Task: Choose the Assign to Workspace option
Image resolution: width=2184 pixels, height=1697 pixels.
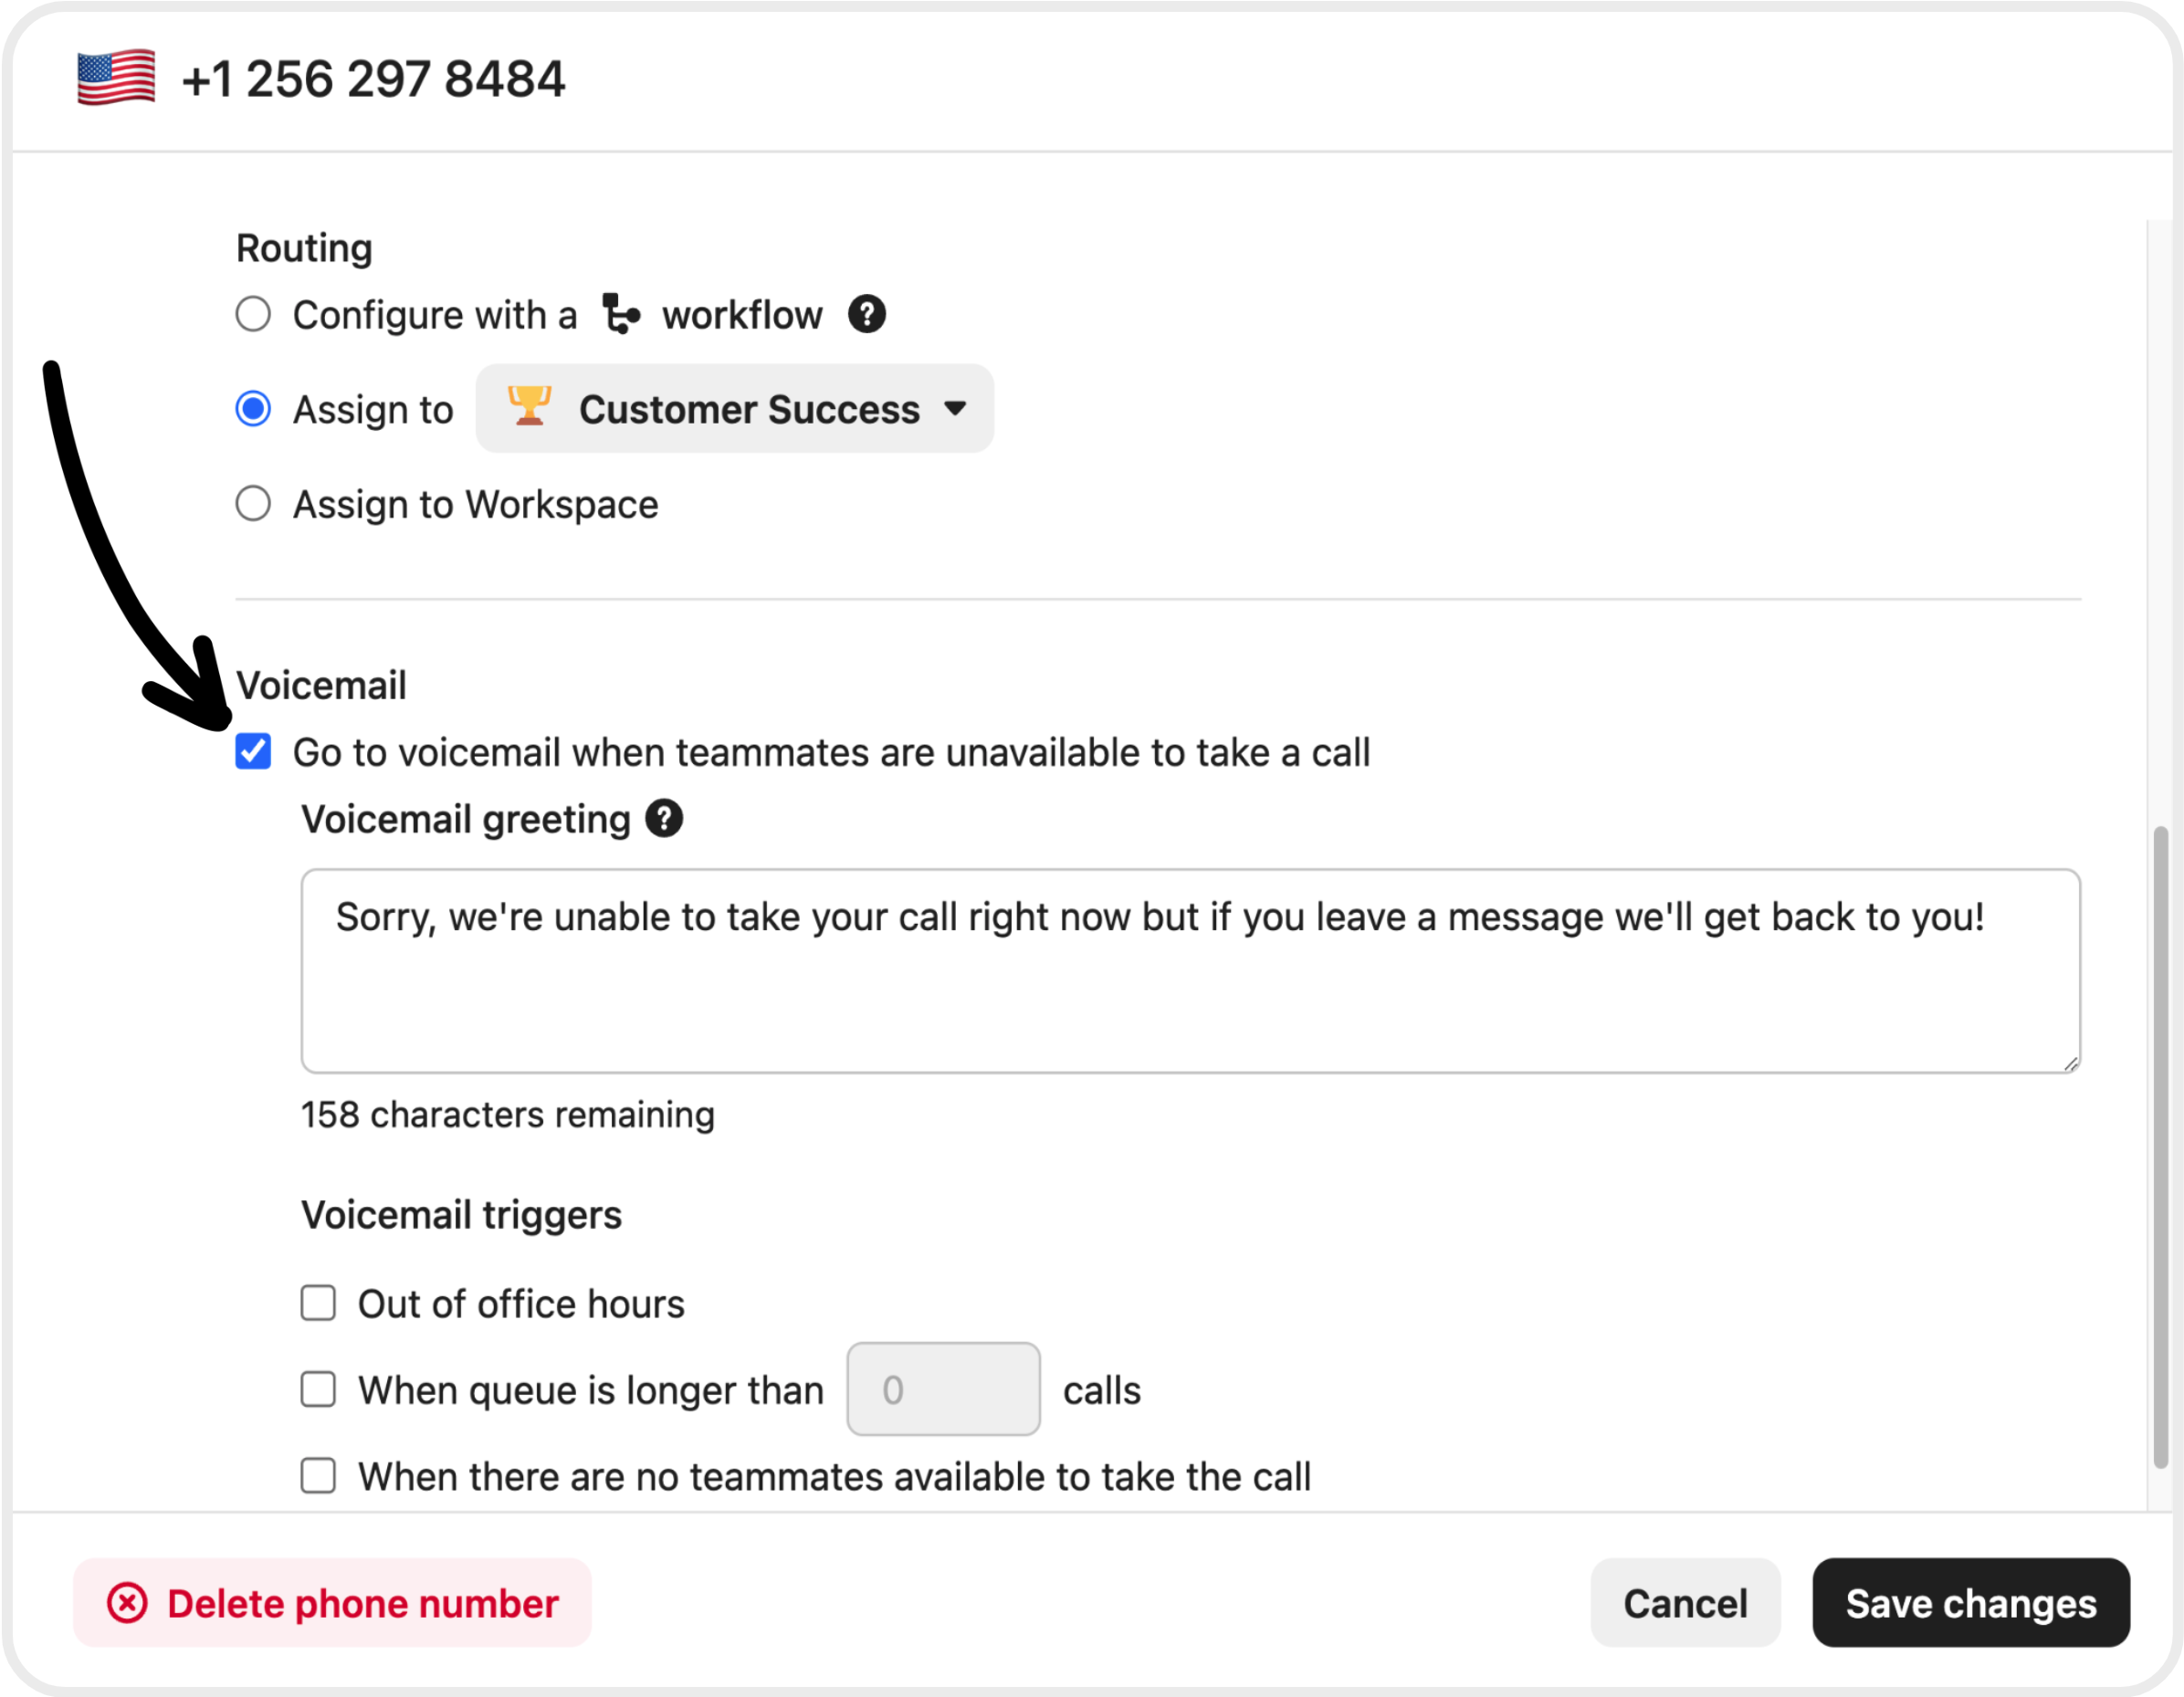Action: click(x=253, y=503)
